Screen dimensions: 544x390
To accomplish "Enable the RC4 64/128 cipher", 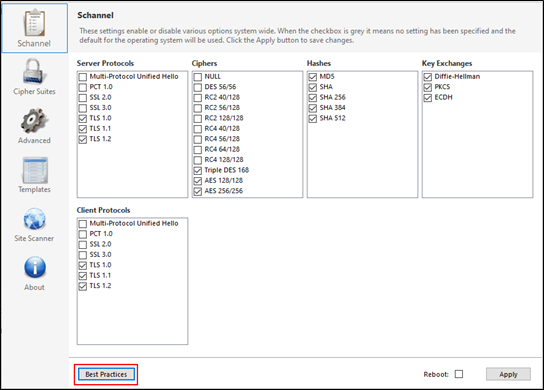I will click(x=198, y=150).
